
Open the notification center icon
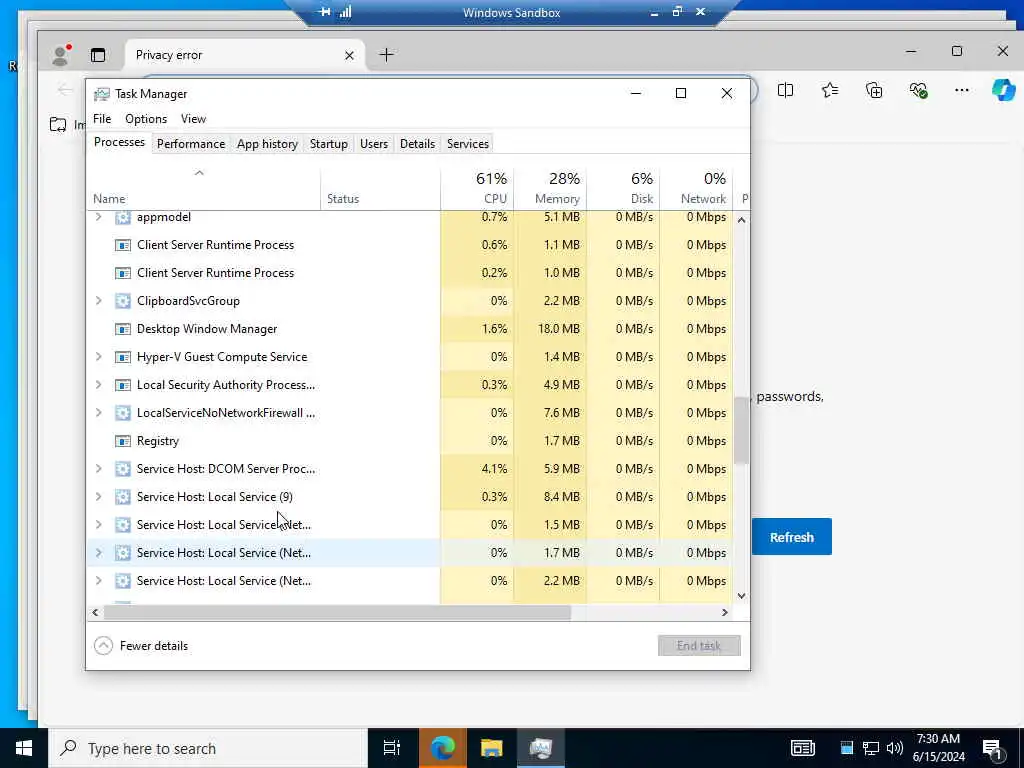point(992,749)
